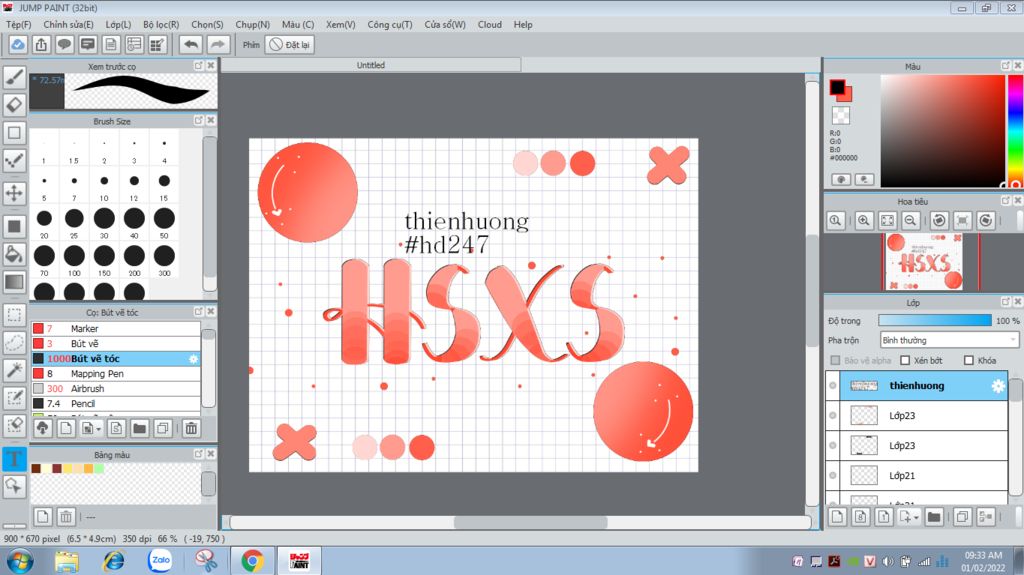The image size is (1024, 575).
Task: Select the Select Eraser tool
Action: (x=14, y=425)
